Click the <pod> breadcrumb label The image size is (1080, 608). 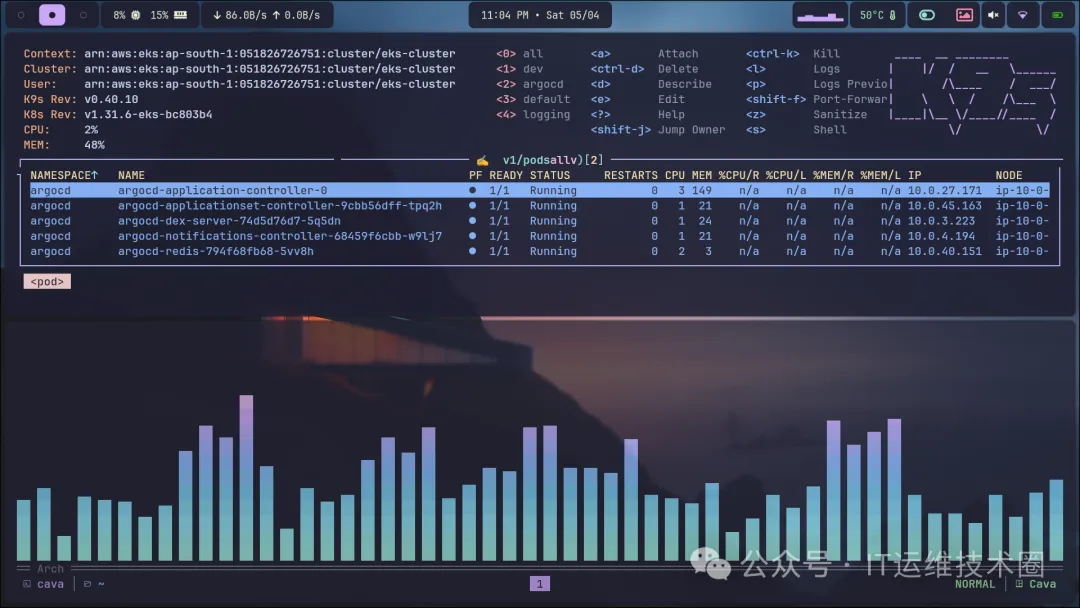(x=47, y=282)
